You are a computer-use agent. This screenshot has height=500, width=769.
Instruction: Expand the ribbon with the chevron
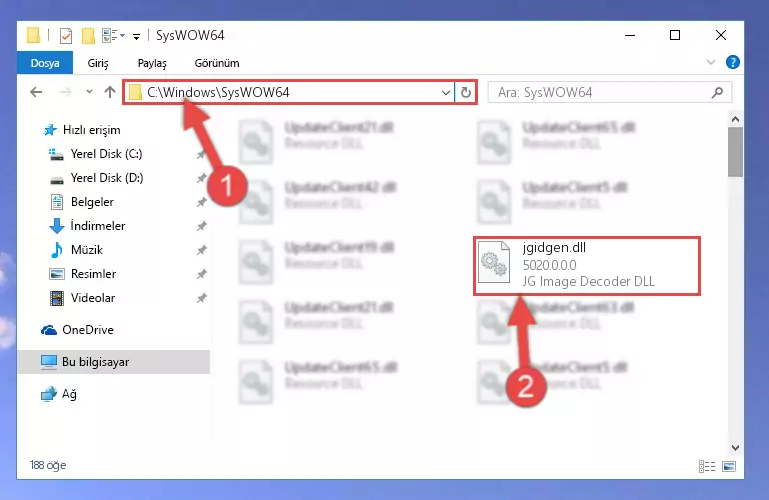pos(711,62)
